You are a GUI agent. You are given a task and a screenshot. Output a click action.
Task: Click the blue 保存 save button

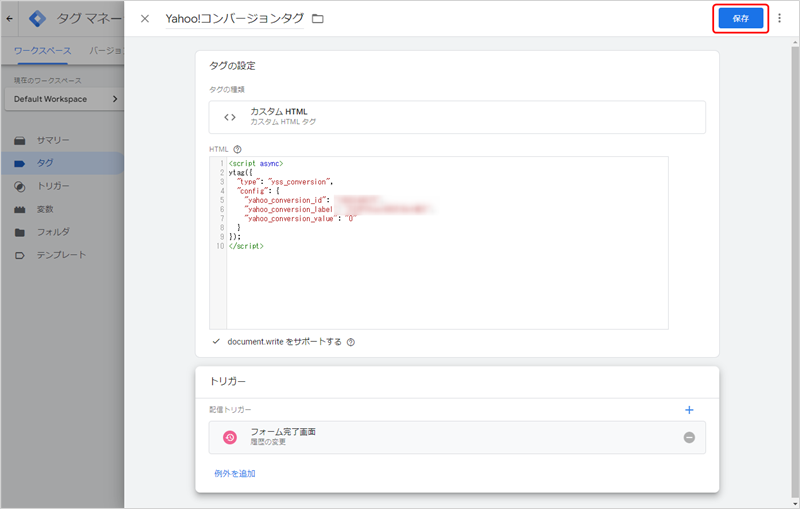click(x=740, y=18)
